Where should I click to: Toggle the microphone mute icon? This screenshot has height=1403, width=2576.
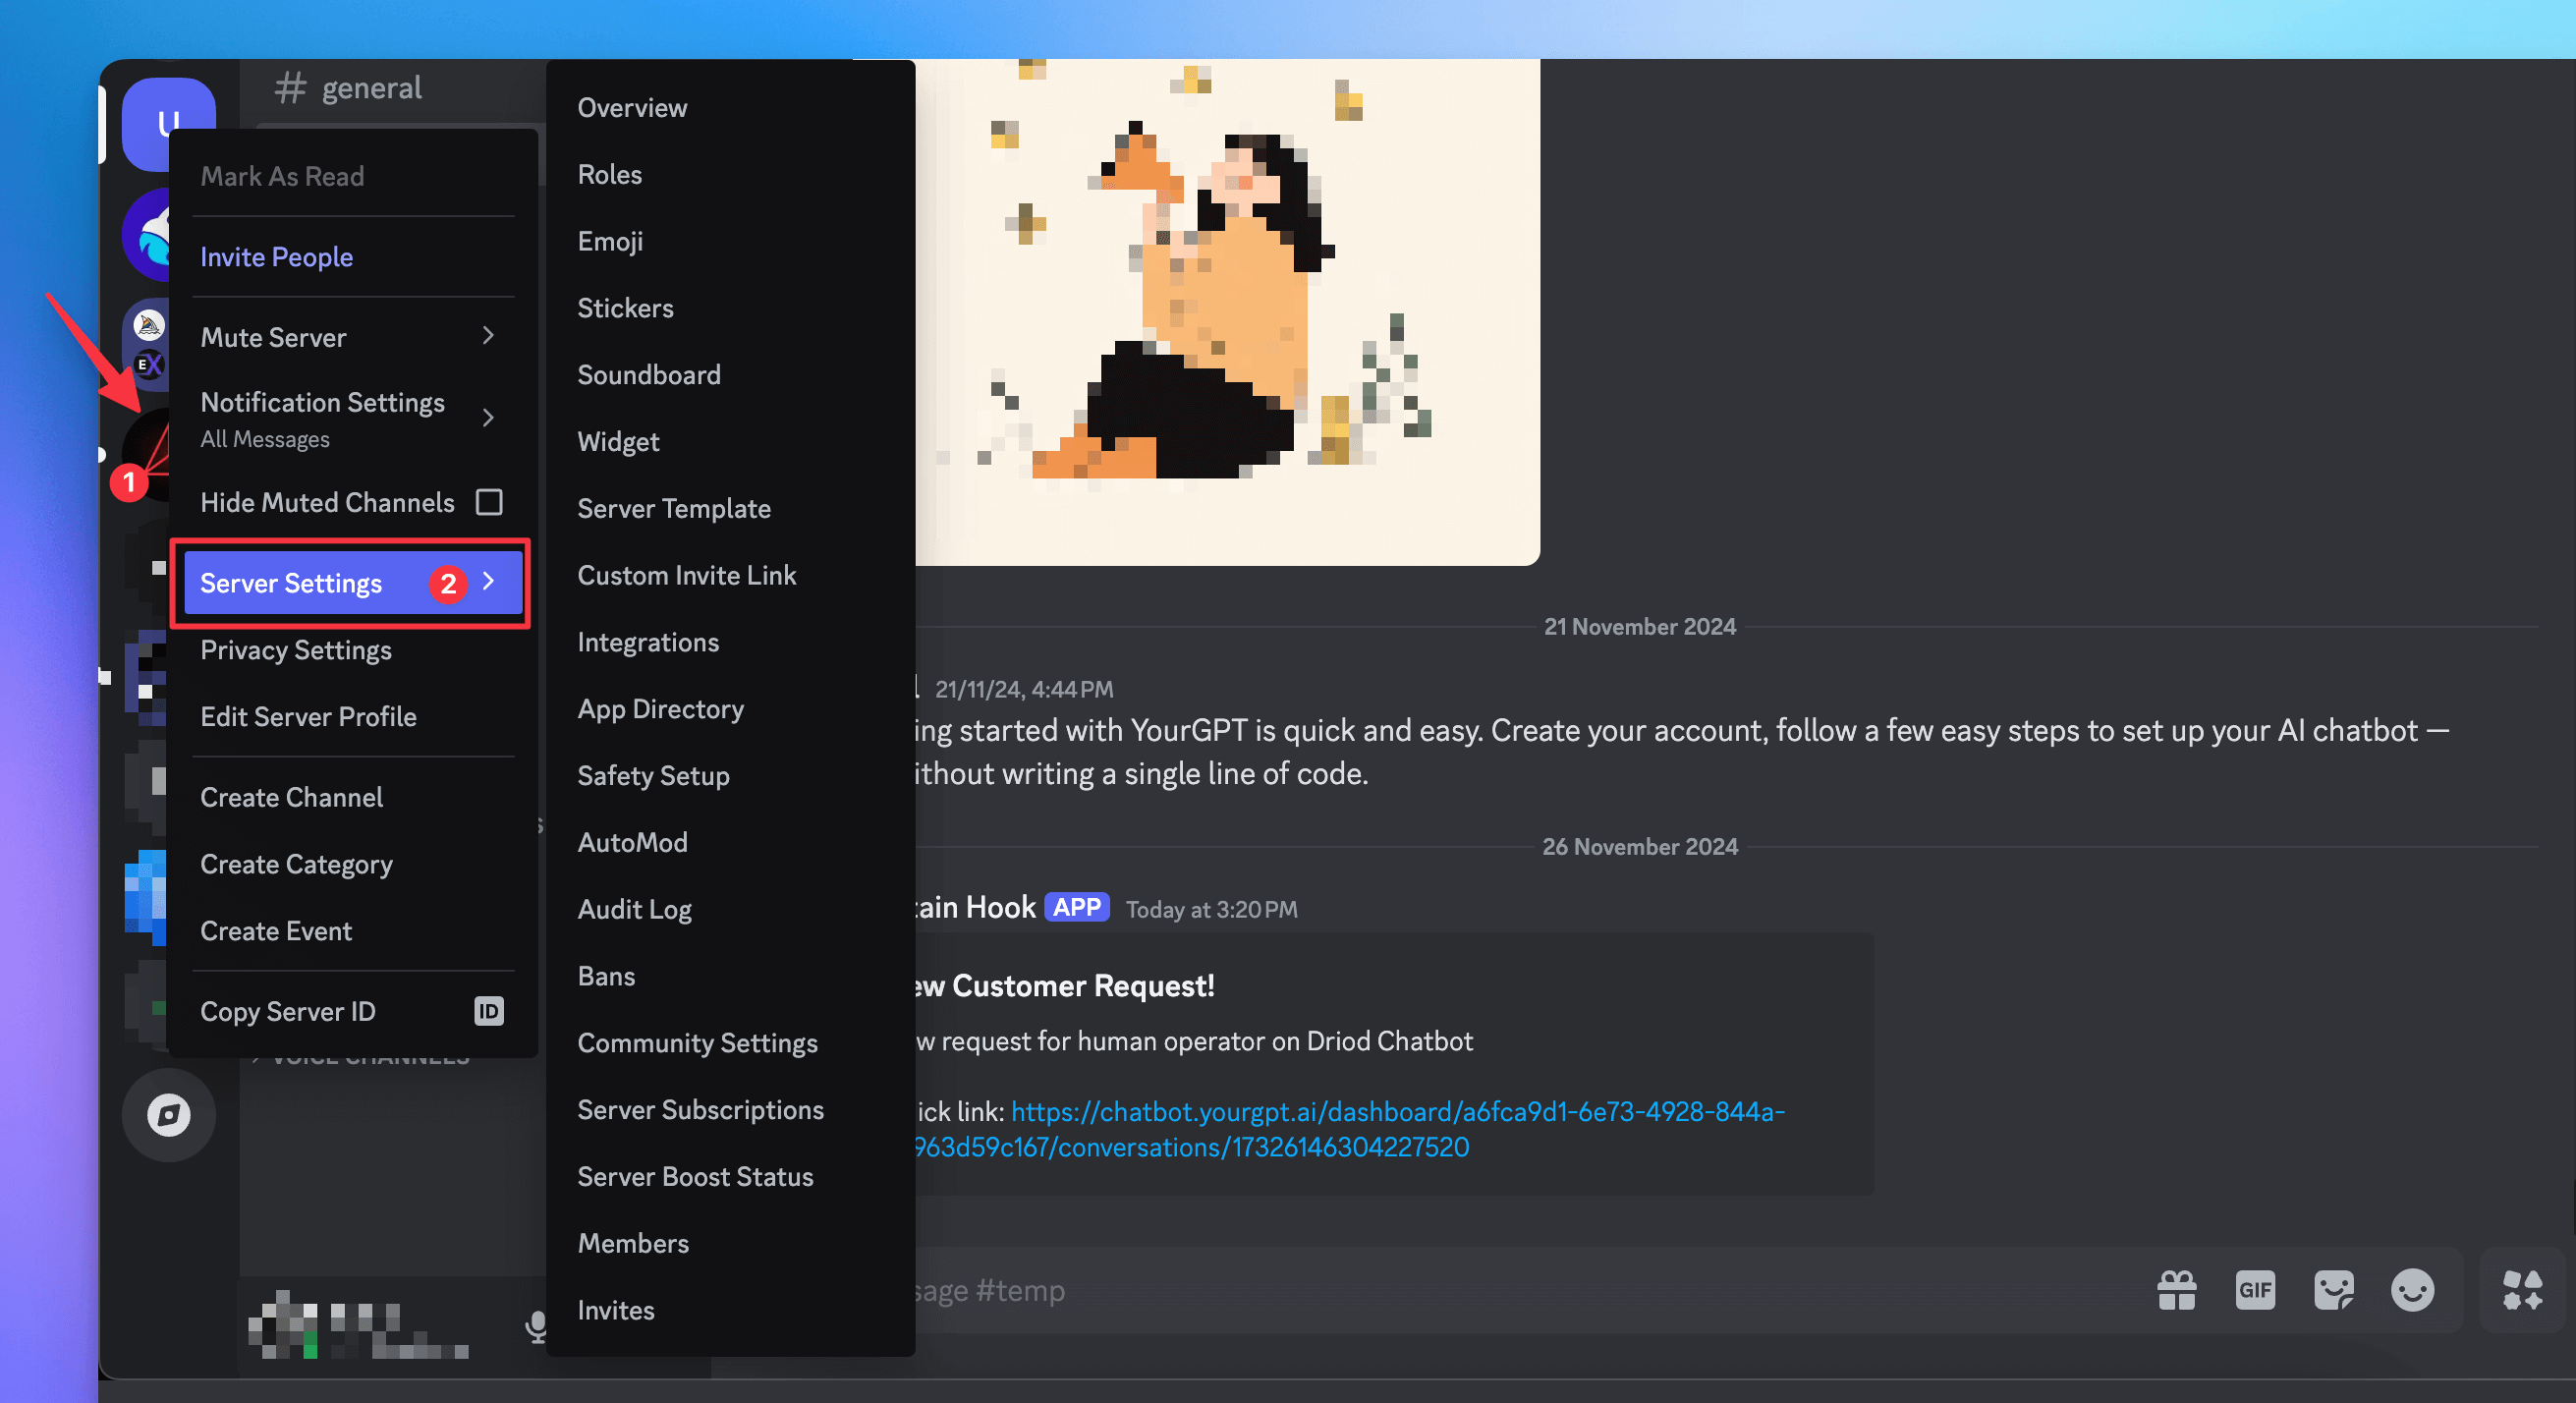point(536,1327)
